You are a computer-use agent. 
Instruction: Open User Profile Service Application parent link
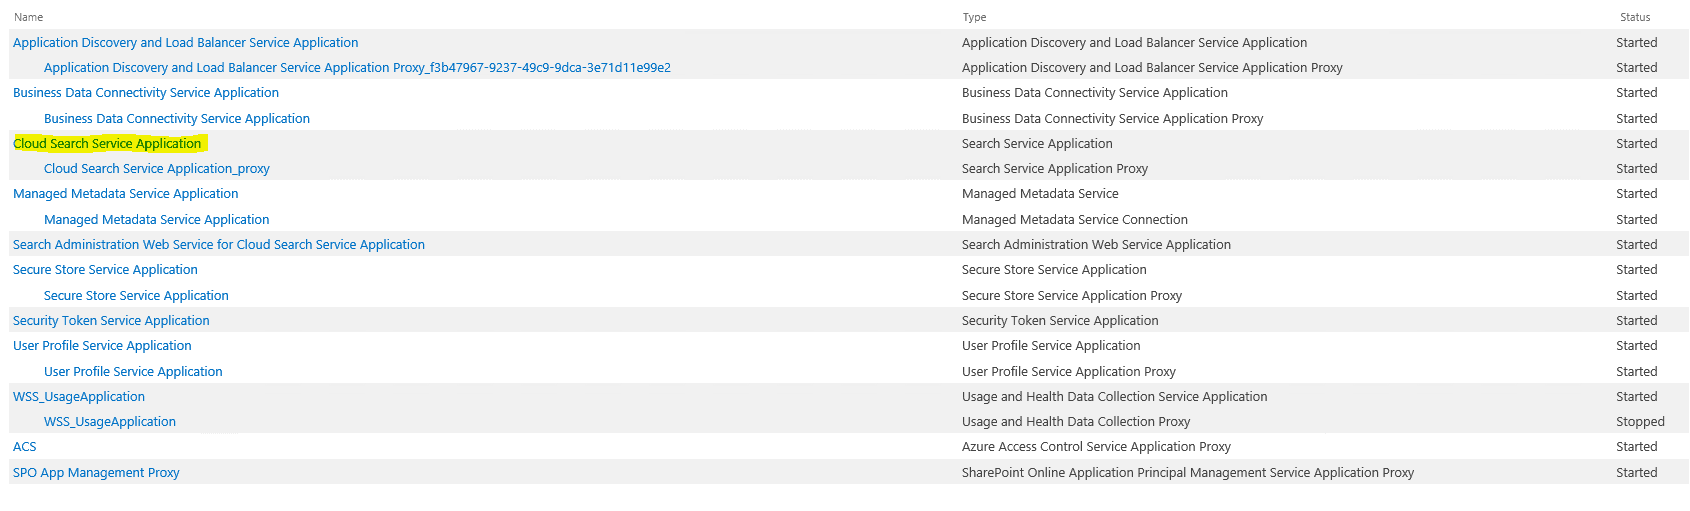[102, 345]
